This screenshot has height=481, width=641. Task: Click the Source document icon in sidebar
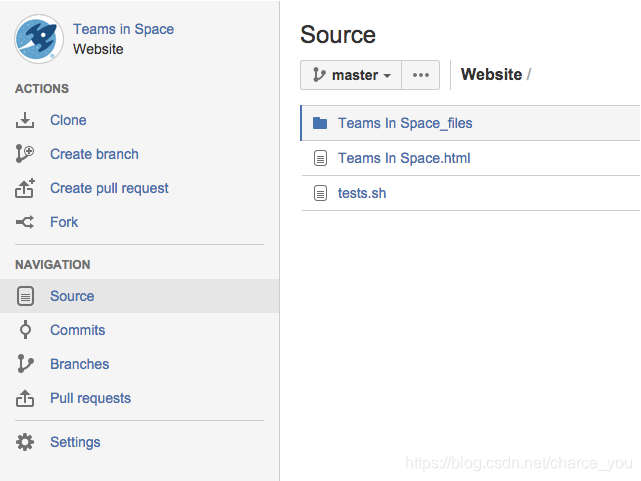(25, 296)
